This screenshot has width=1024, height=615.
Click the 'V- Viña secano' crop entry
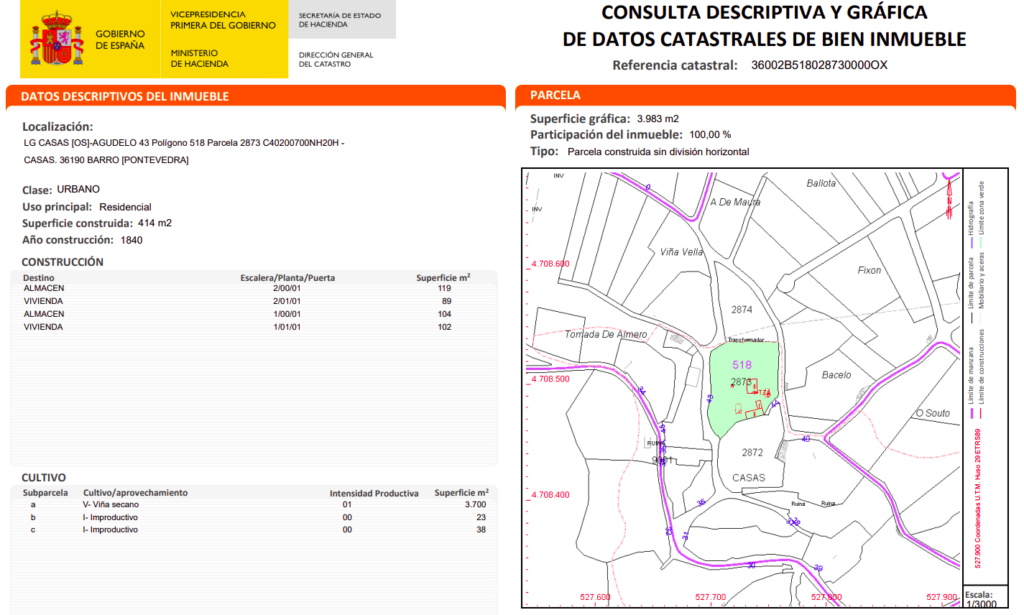click(x=110, y=505)
